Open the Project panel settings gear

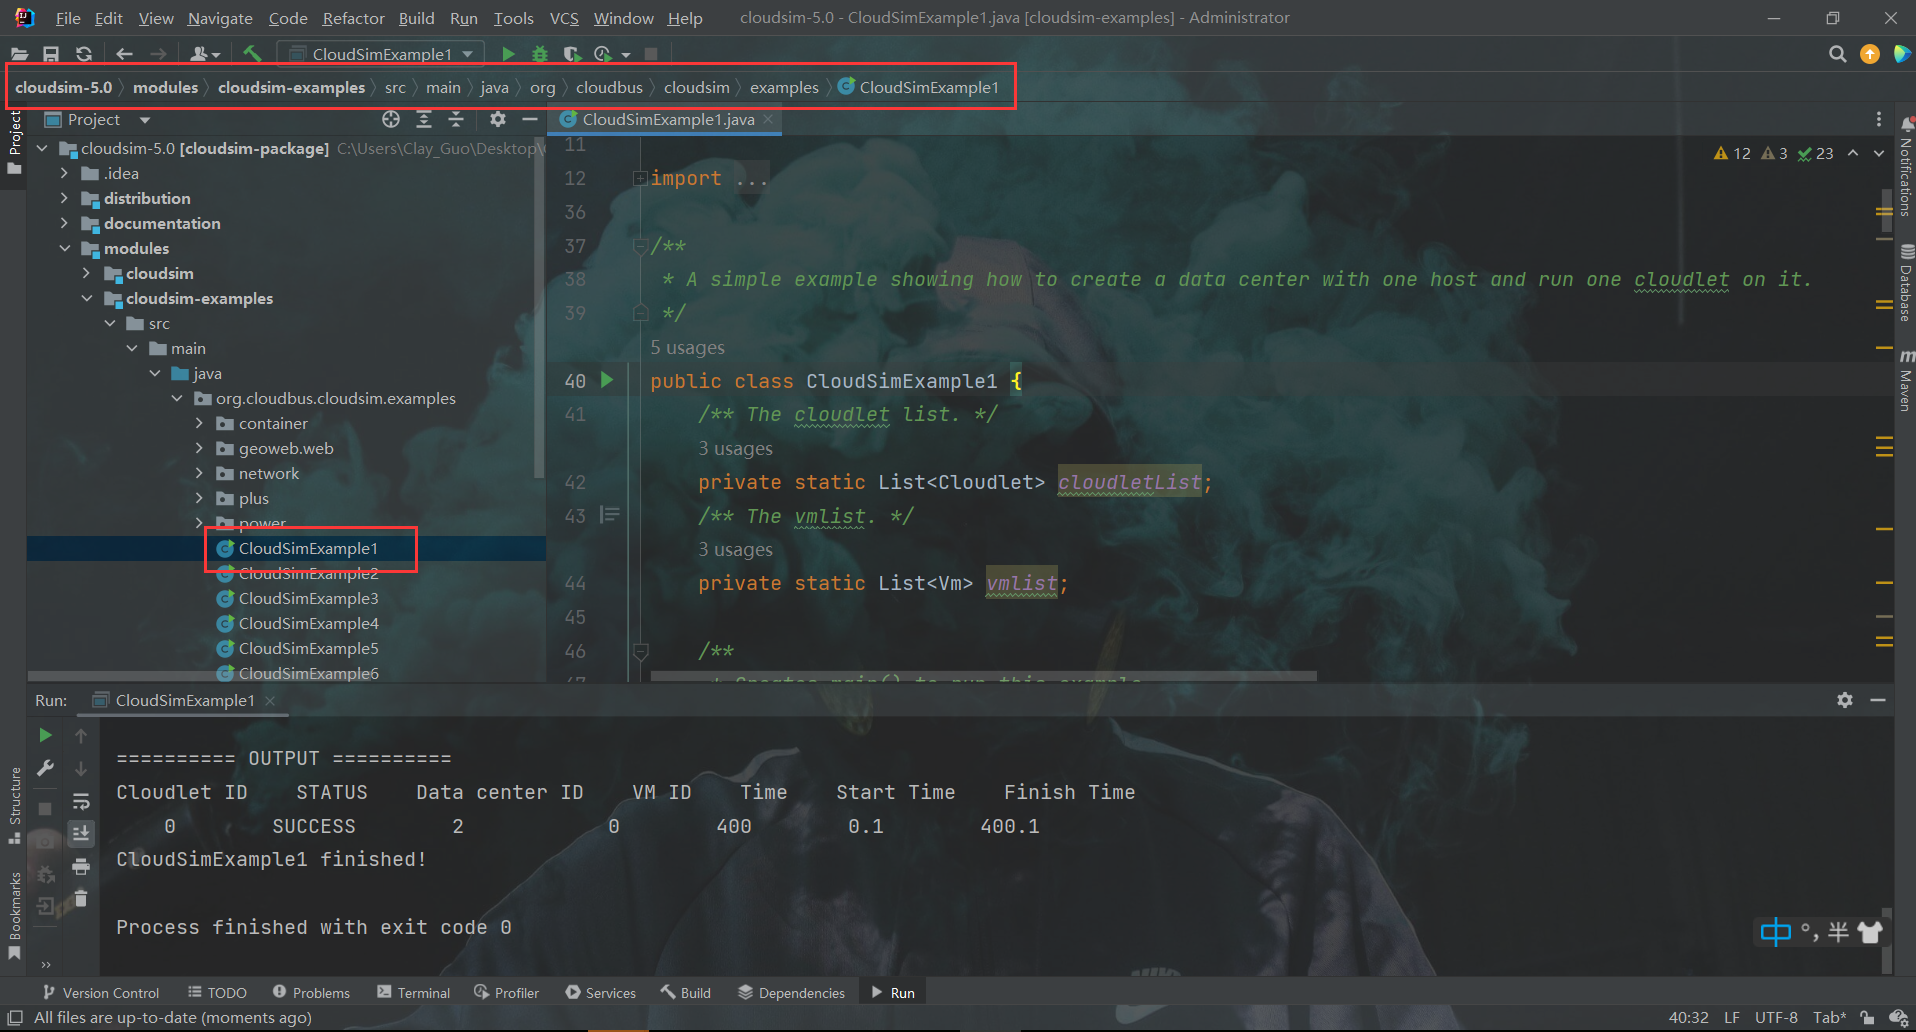coord(498,120)
